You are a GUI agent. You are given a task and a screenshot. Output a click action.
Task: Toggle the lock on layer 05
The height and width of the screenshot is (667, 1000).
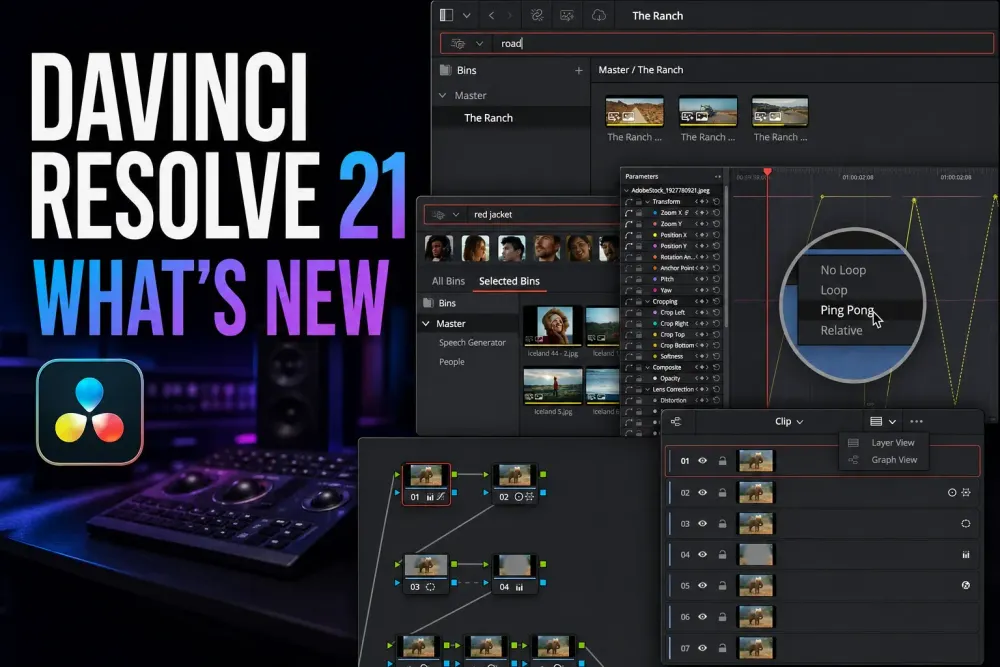point(723,585)
